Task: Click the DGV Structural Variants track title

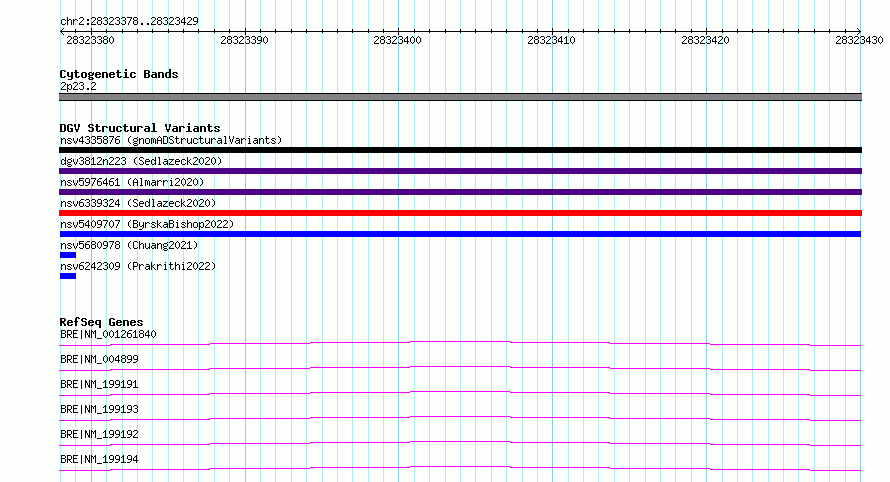Action: pos(140,128)
